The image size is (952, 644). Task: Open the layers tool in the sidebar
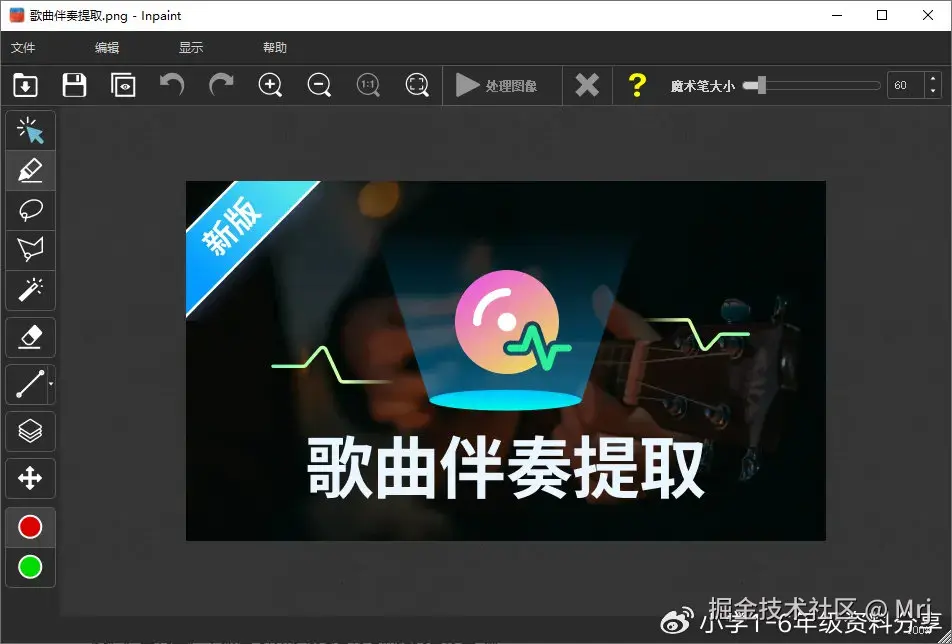30,431
